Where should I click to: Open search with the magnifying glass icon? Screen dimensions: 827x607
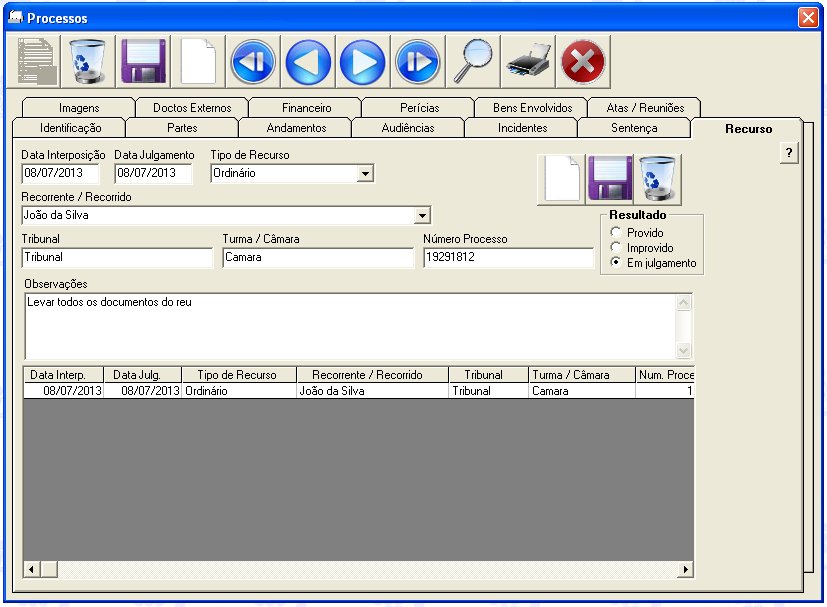[x=473, y=61]
